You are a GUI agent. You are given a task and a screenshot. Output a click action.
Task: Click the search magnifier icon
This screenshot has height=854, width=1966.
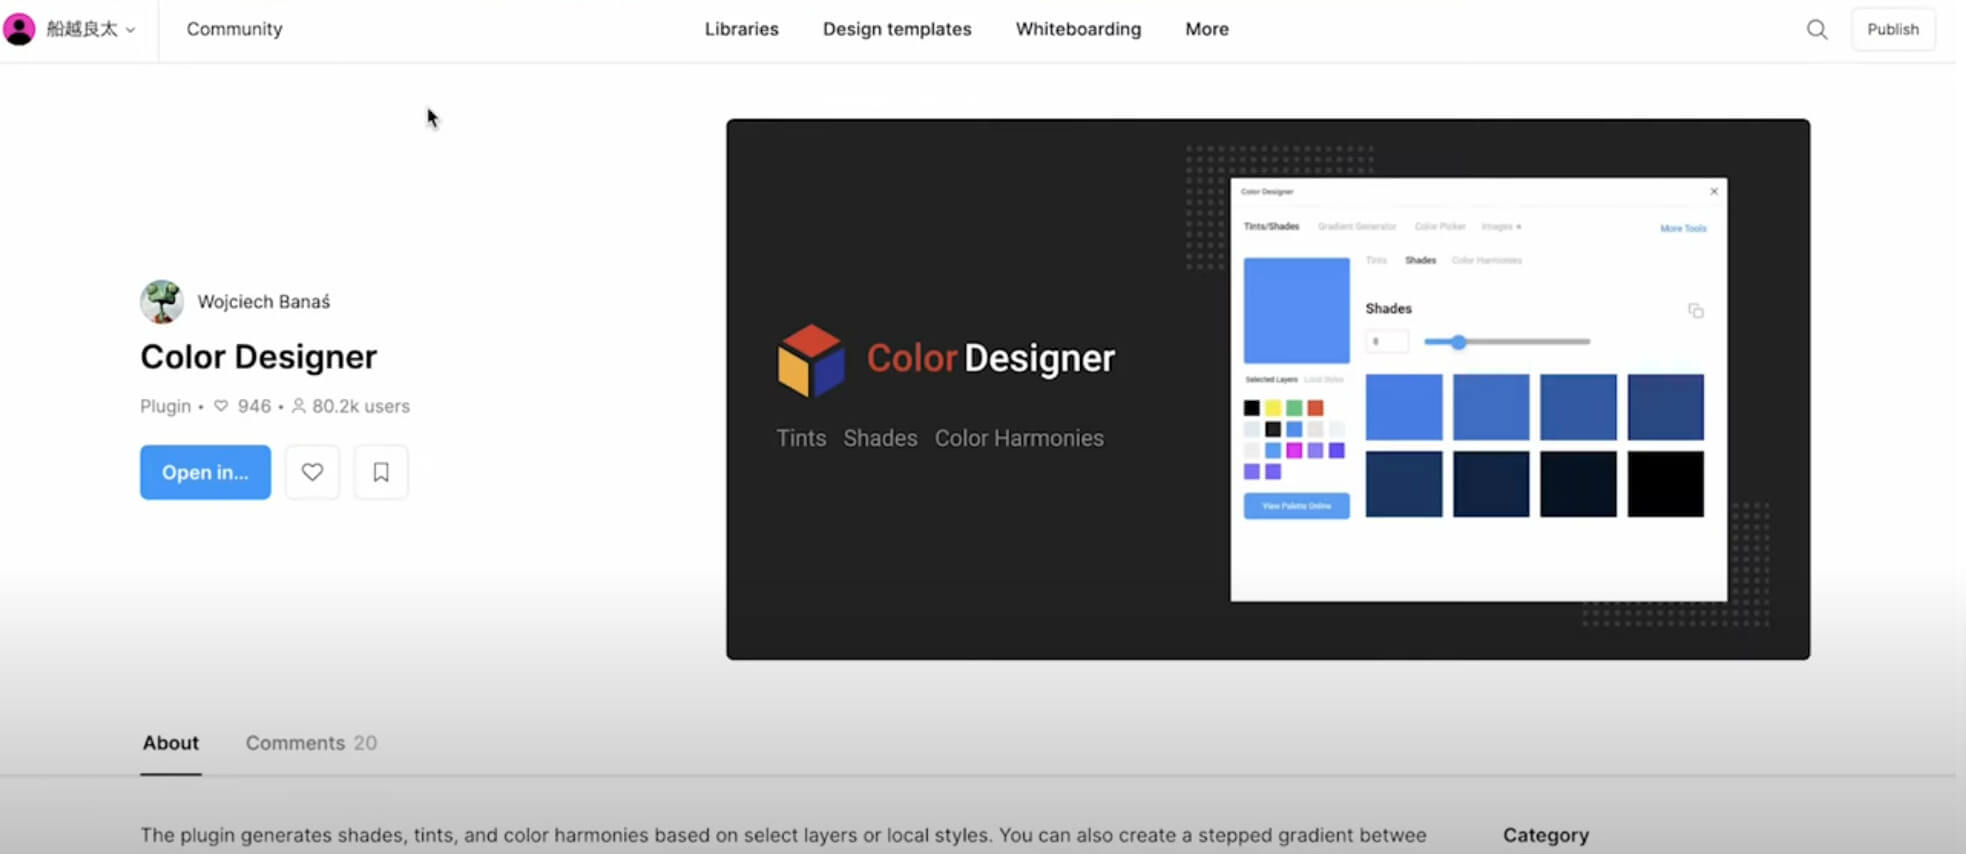1817,30
